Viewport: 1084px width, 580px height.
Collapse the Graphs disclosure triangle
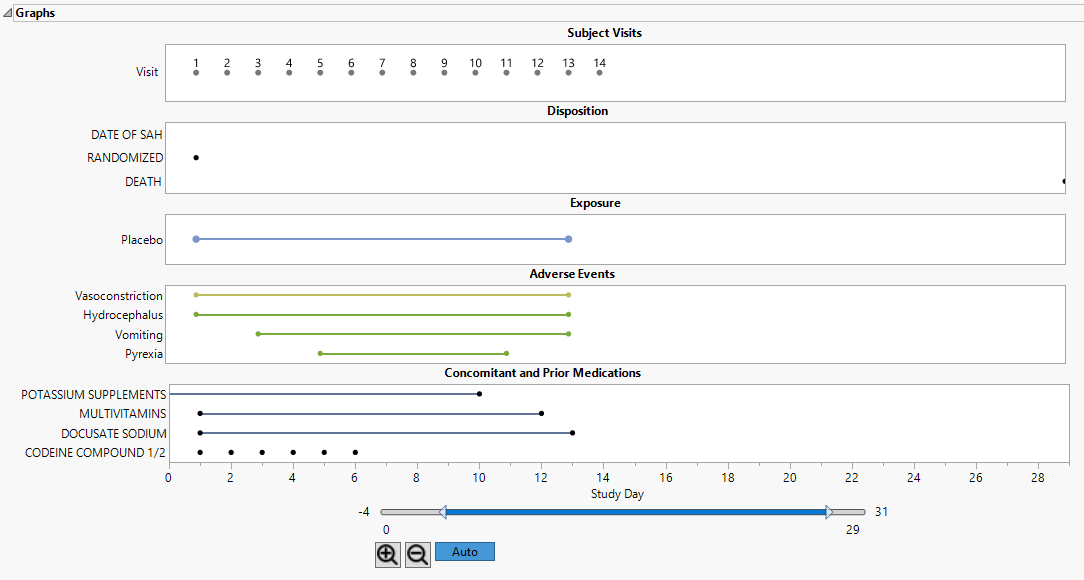(x=8, y=13)
